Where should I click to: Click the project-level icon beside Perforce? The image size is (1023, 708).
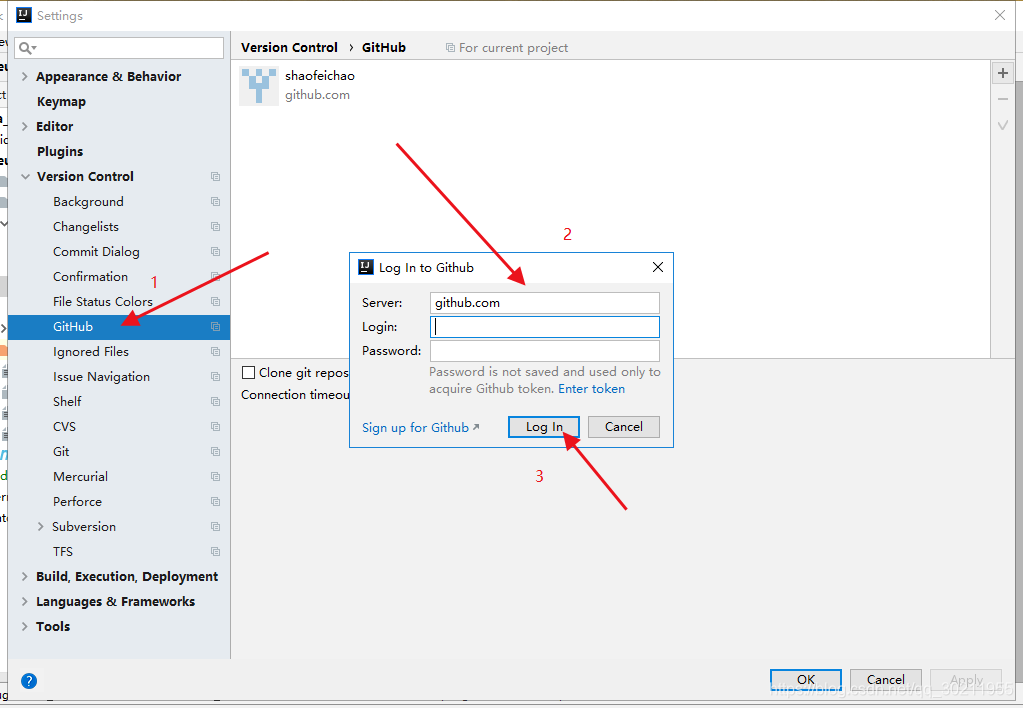[215, 502]
